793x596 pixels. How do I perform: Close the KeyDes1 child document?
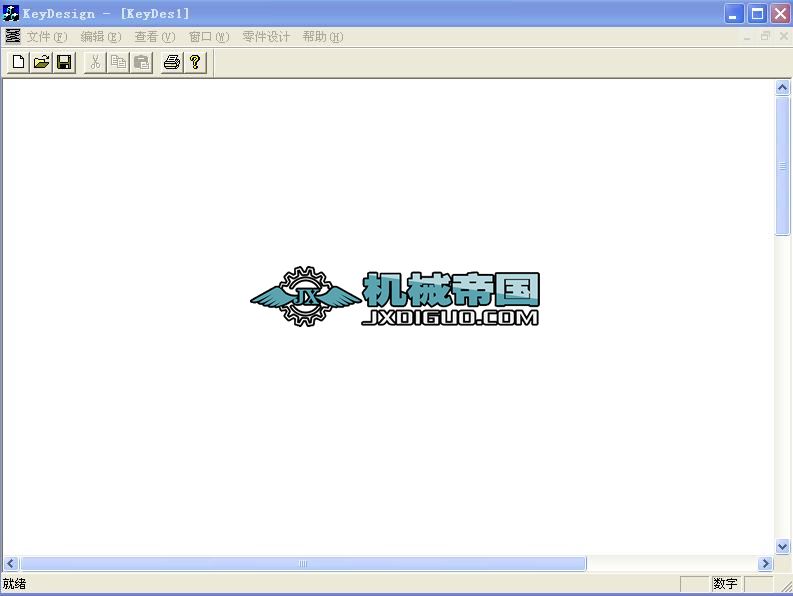point(783,36)
